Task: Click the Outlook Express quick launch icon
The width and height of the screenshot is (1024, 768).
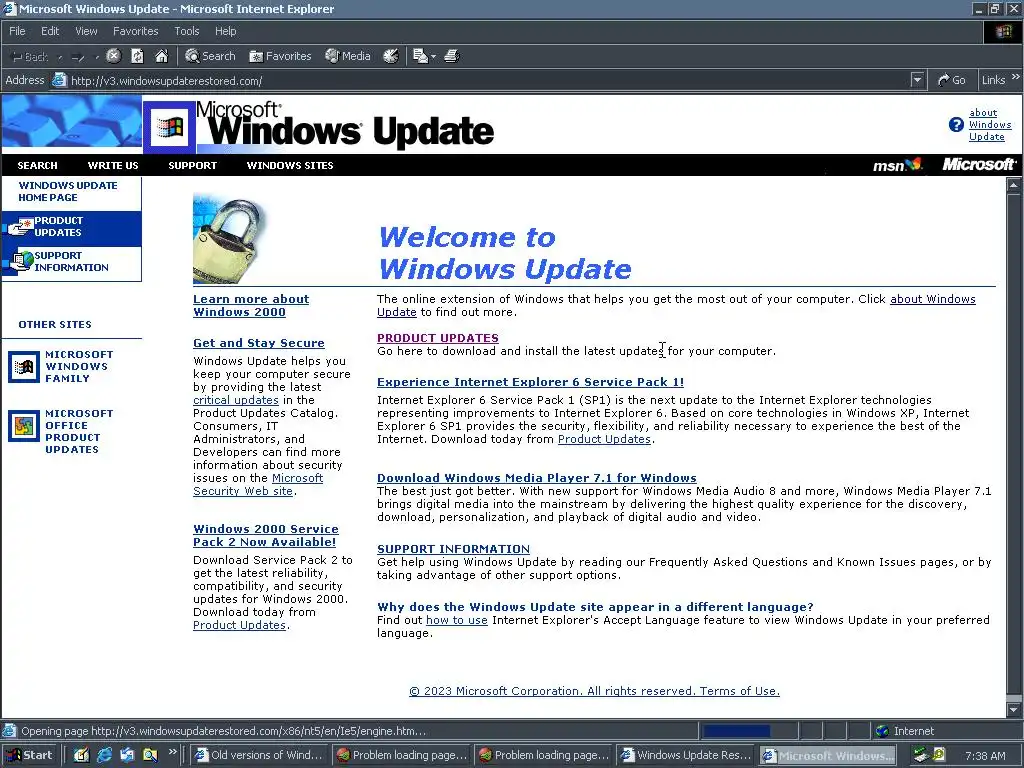Action: (x=127, y=755)
